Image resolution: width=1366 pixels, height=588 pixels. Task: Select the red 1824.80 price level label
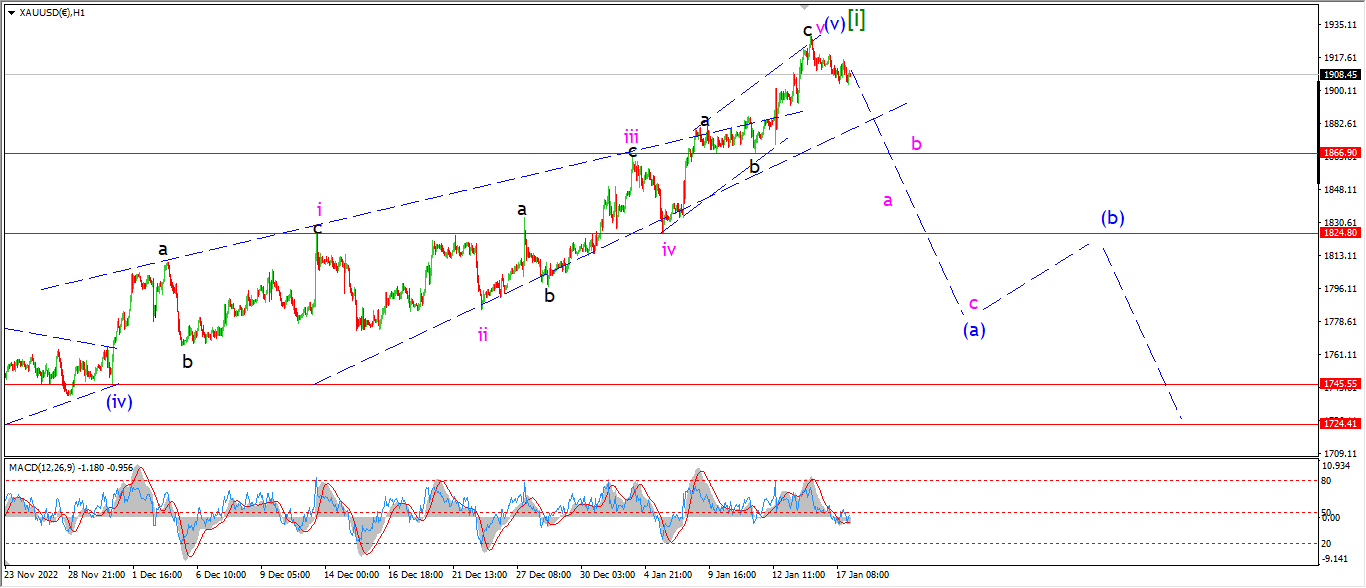tap(1340, 233)
